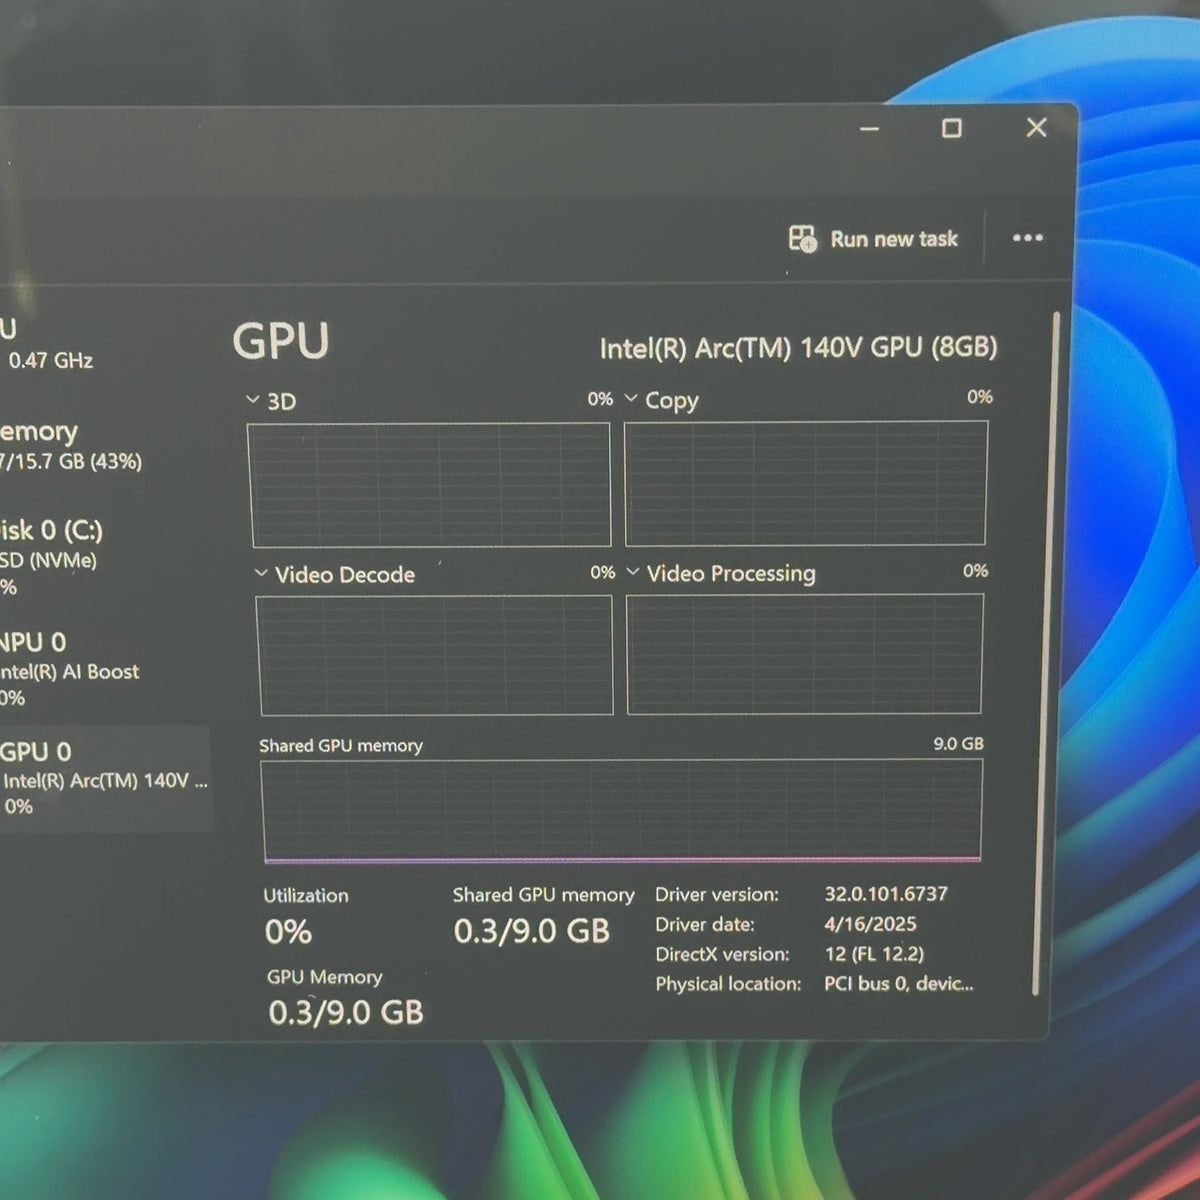Click the Shared GPU memory graph
The height and width of the screenshot is (1200, 1200).
click(x=622, y=810)
